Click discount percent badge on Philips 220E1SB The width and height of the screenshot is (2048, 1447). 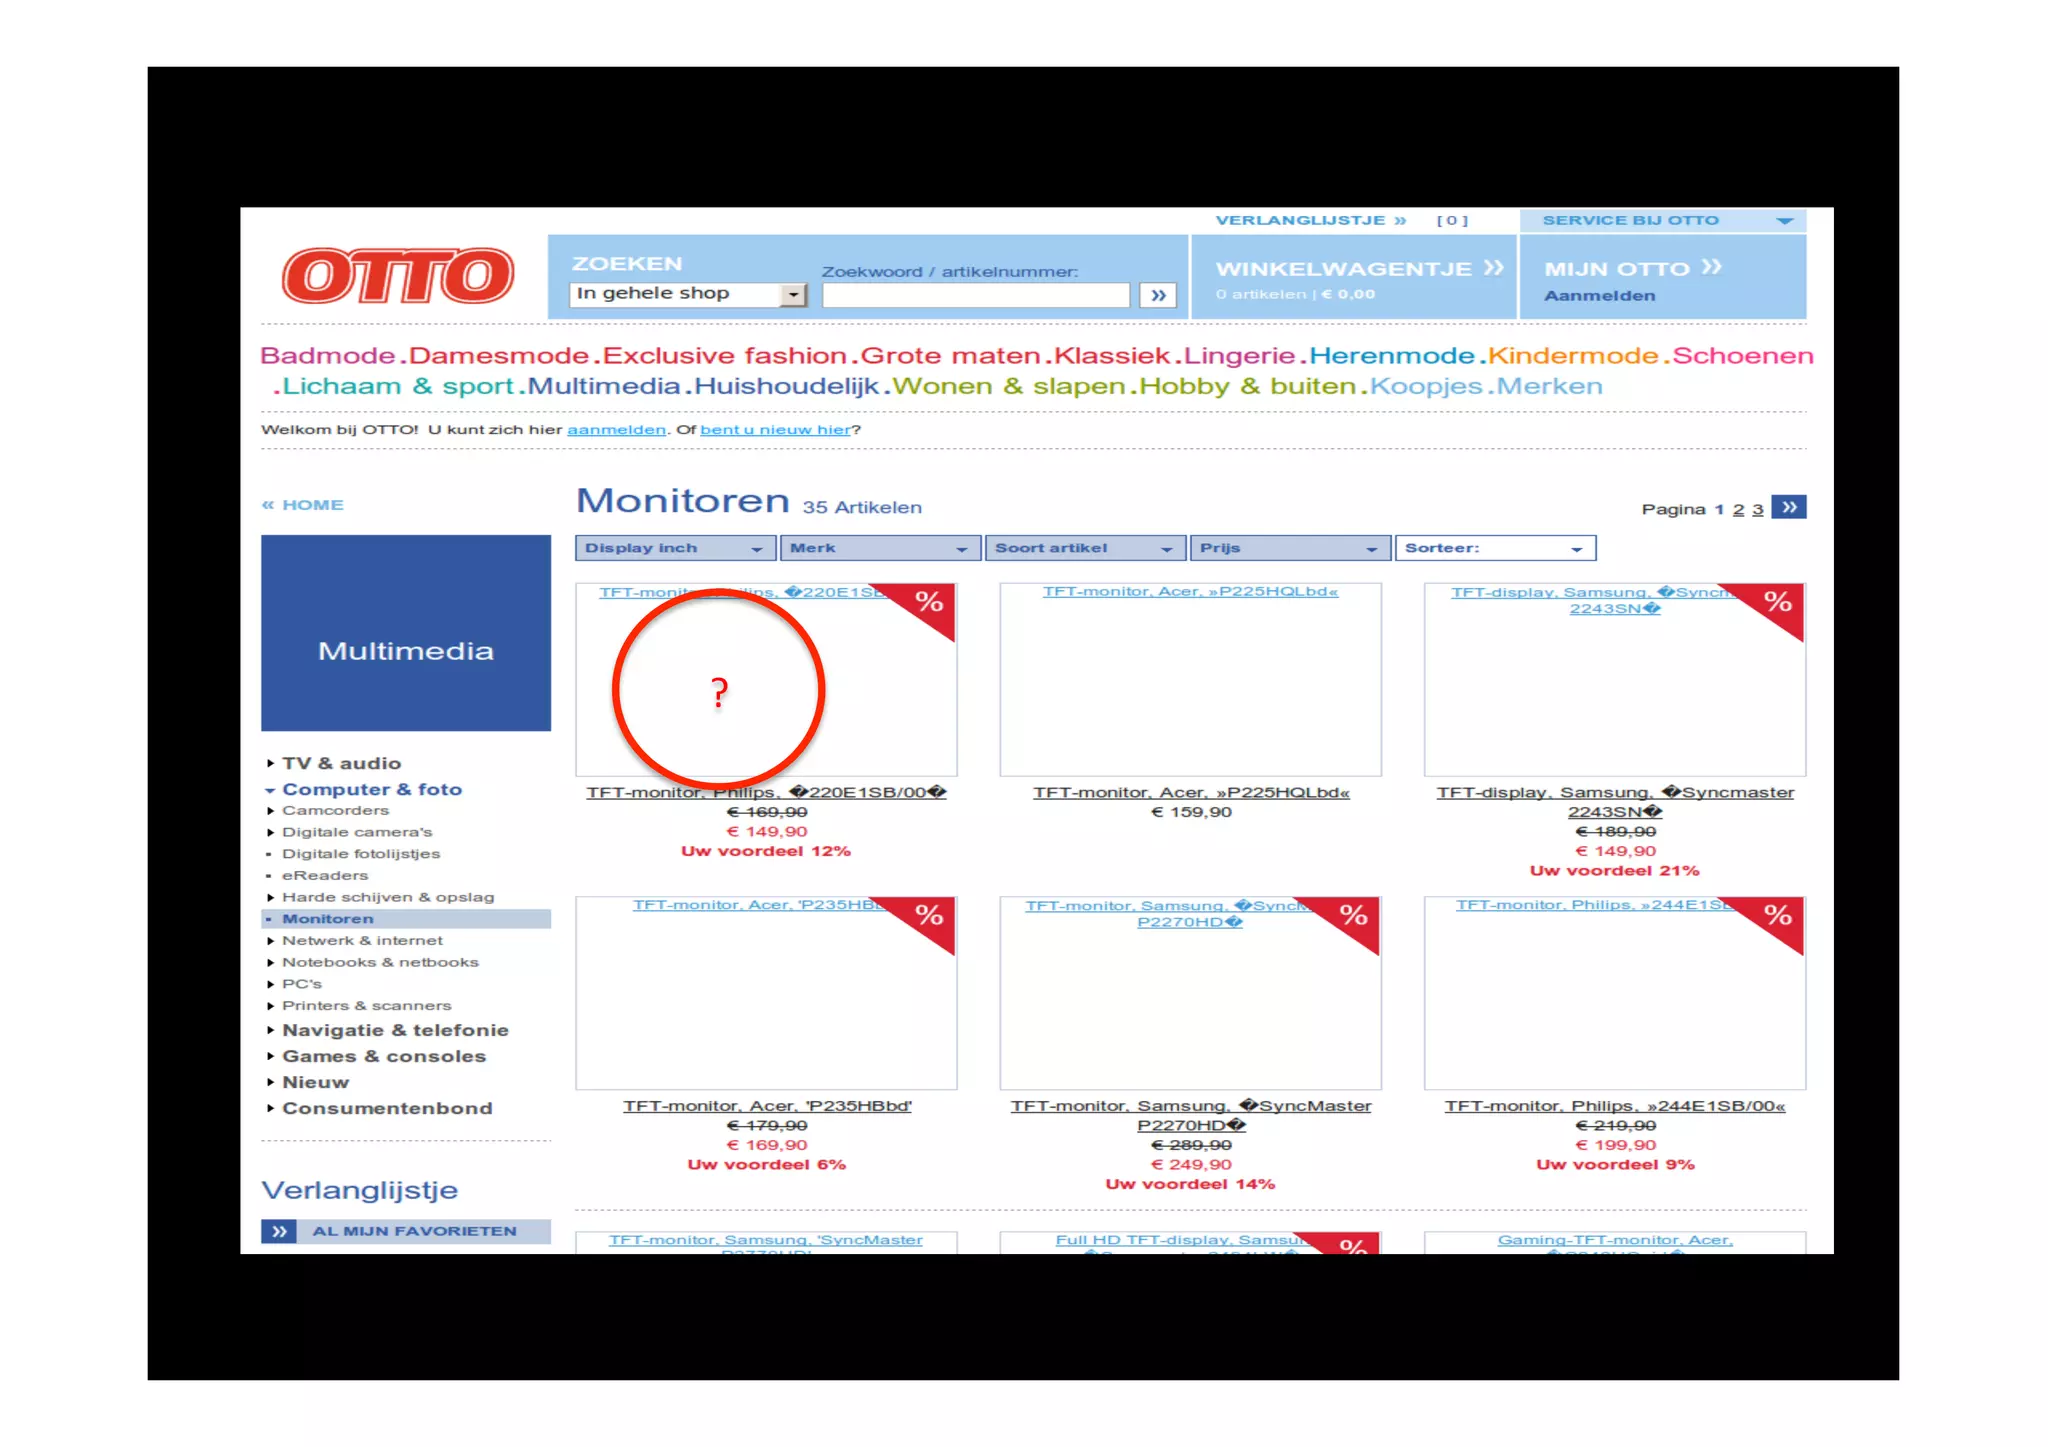930,602
